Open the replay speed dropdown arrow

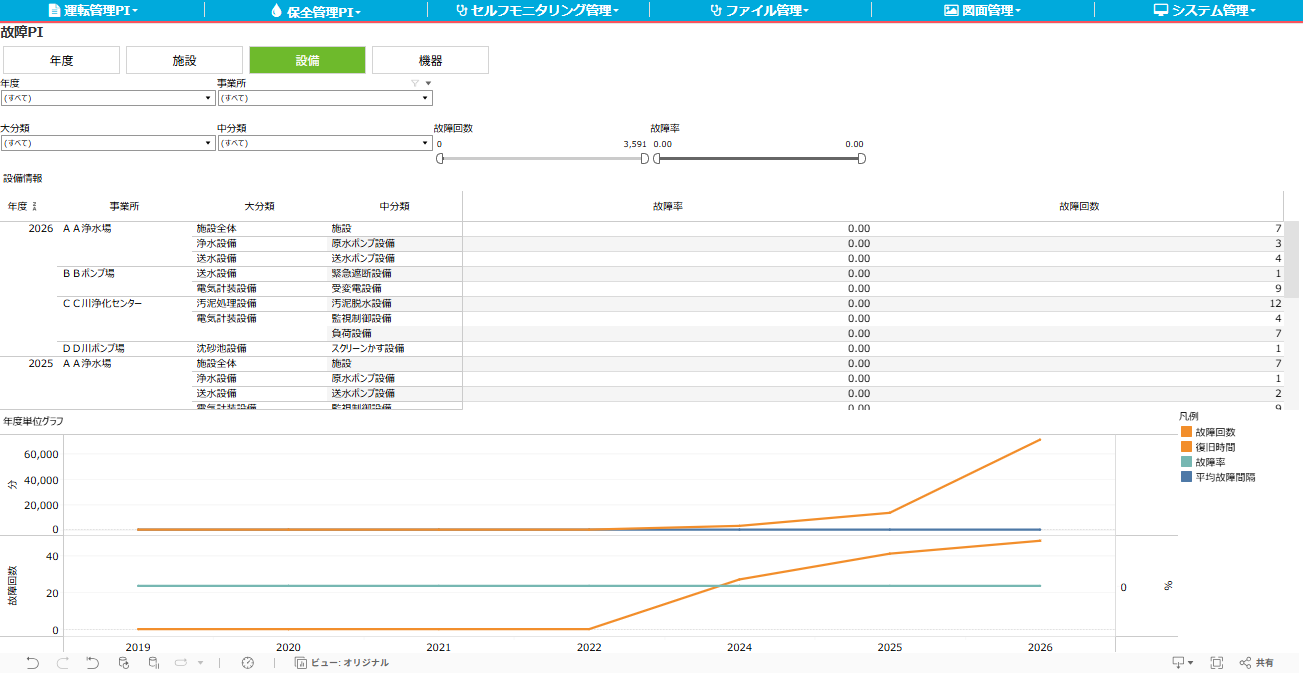point(200,663)
